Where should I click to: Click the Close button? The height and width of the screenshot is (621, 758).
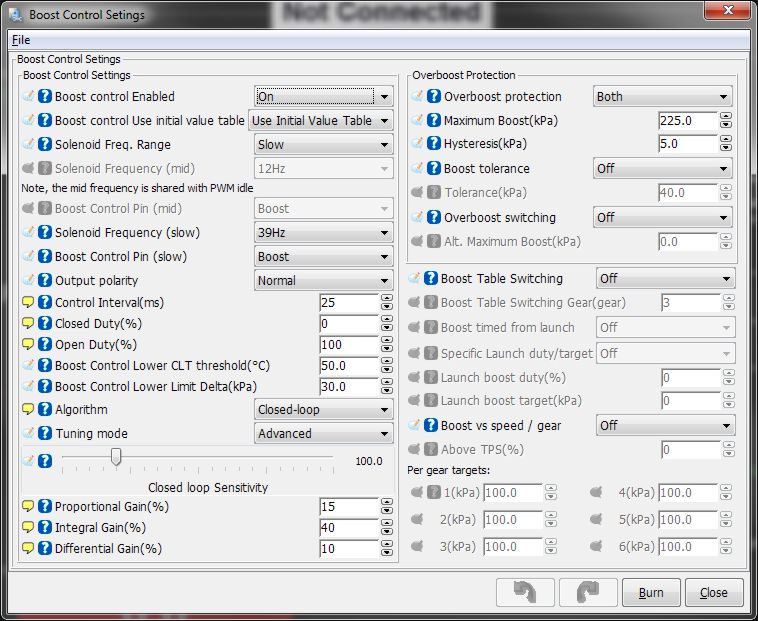pos(713,592)
